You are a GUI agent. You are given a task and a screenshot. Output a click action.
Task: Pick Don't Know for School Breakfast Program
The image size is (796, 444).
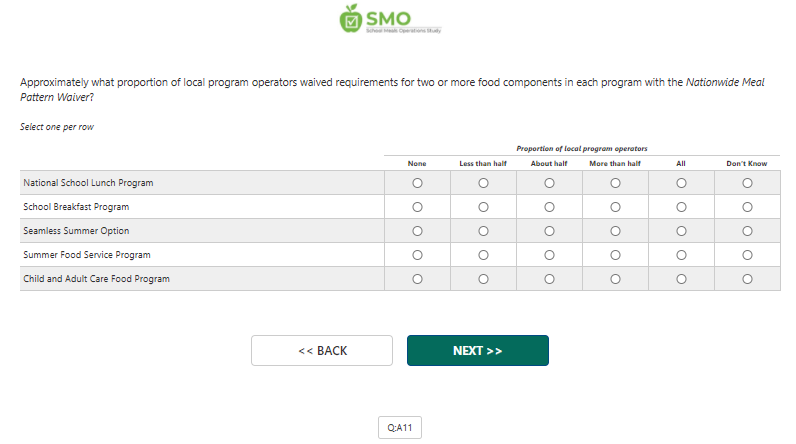point(747,207)
